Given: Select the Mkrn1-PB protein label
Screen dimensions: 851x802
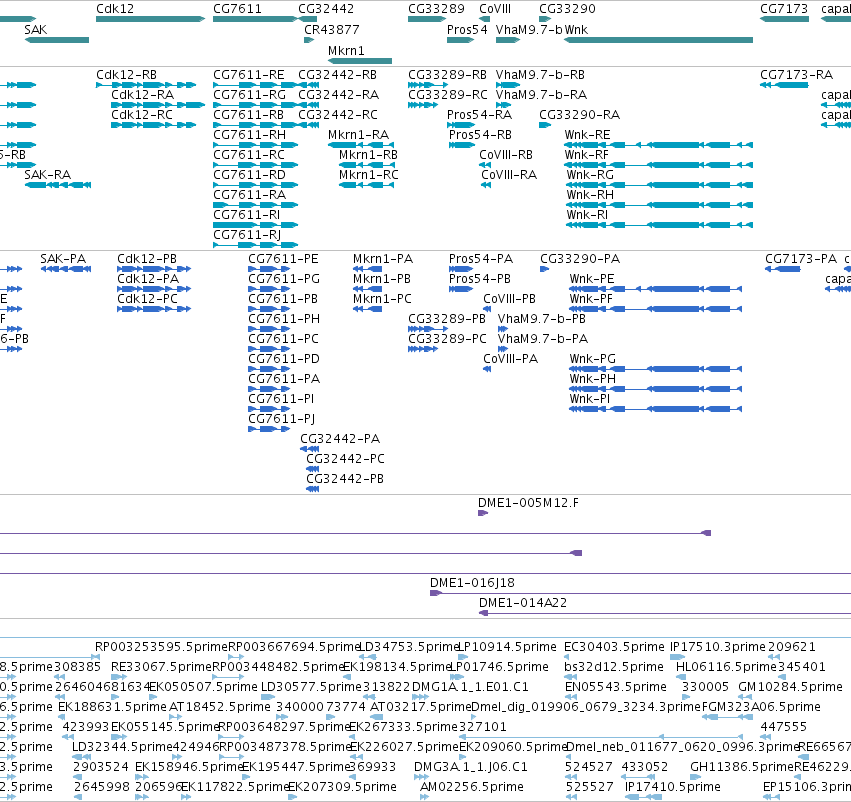Looking at the screenshot, I should tap(382, 278).
